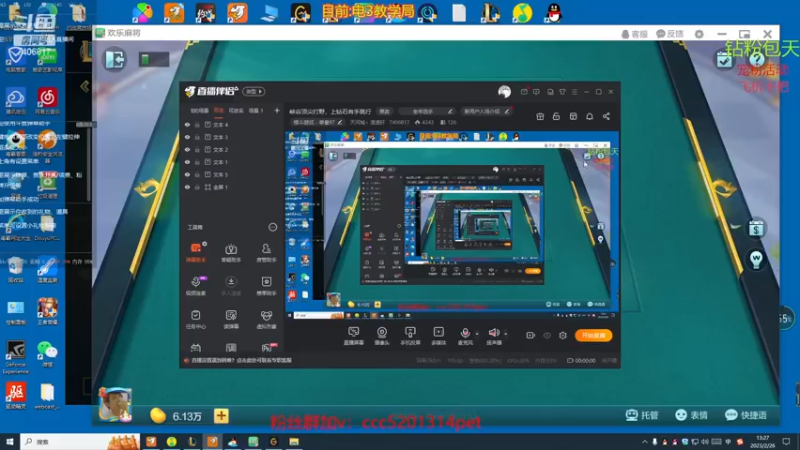This screenshot has height=450, width=800.
Task: Select the 场景 1 tab
Action: [x=256, y=111]
